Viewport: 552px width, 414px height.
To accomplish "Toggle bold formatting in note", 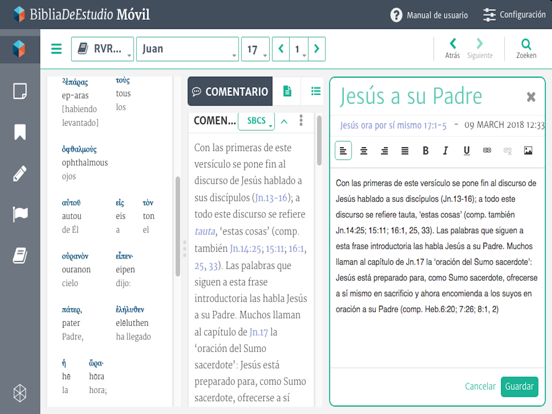I will [x=425, y=151].
